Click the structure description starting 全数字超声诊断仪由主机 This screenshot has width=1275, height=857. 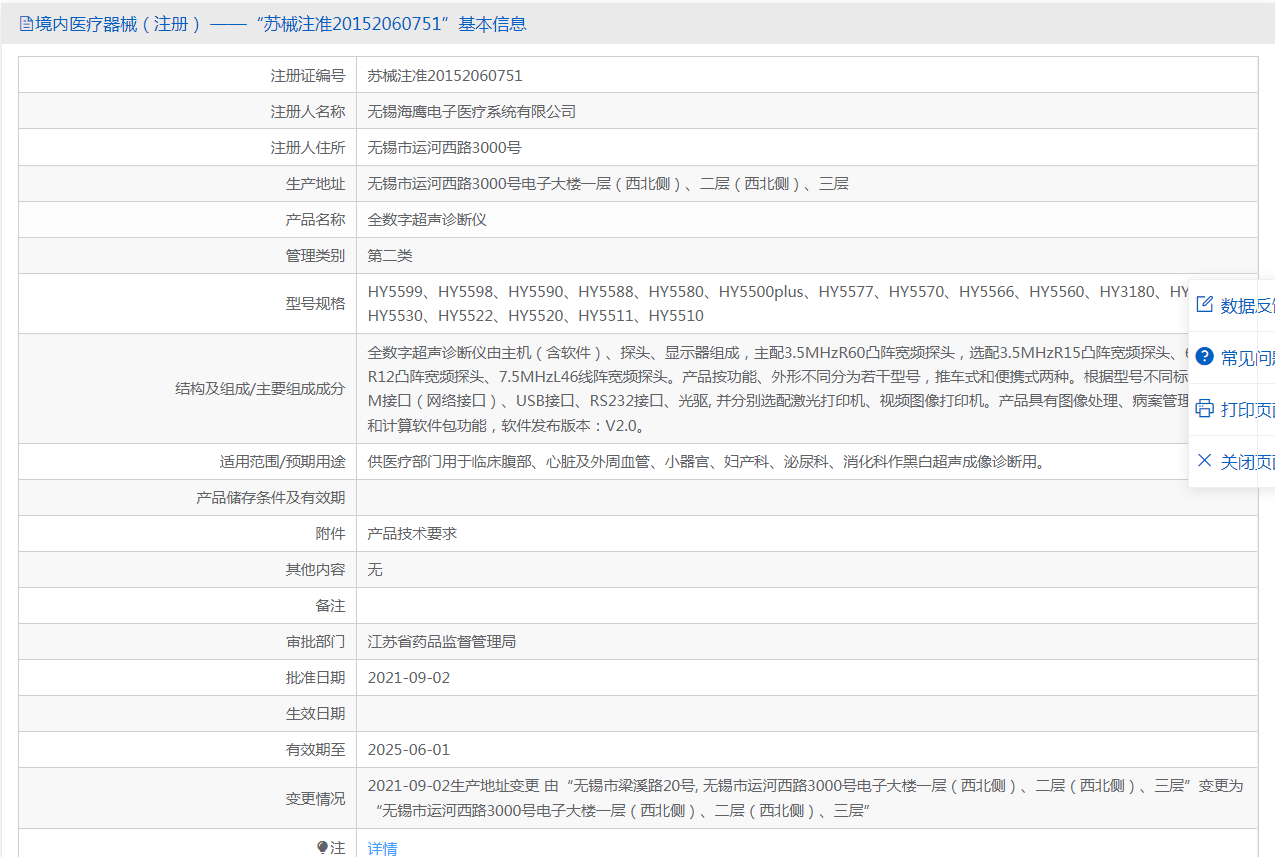(778, 388)
